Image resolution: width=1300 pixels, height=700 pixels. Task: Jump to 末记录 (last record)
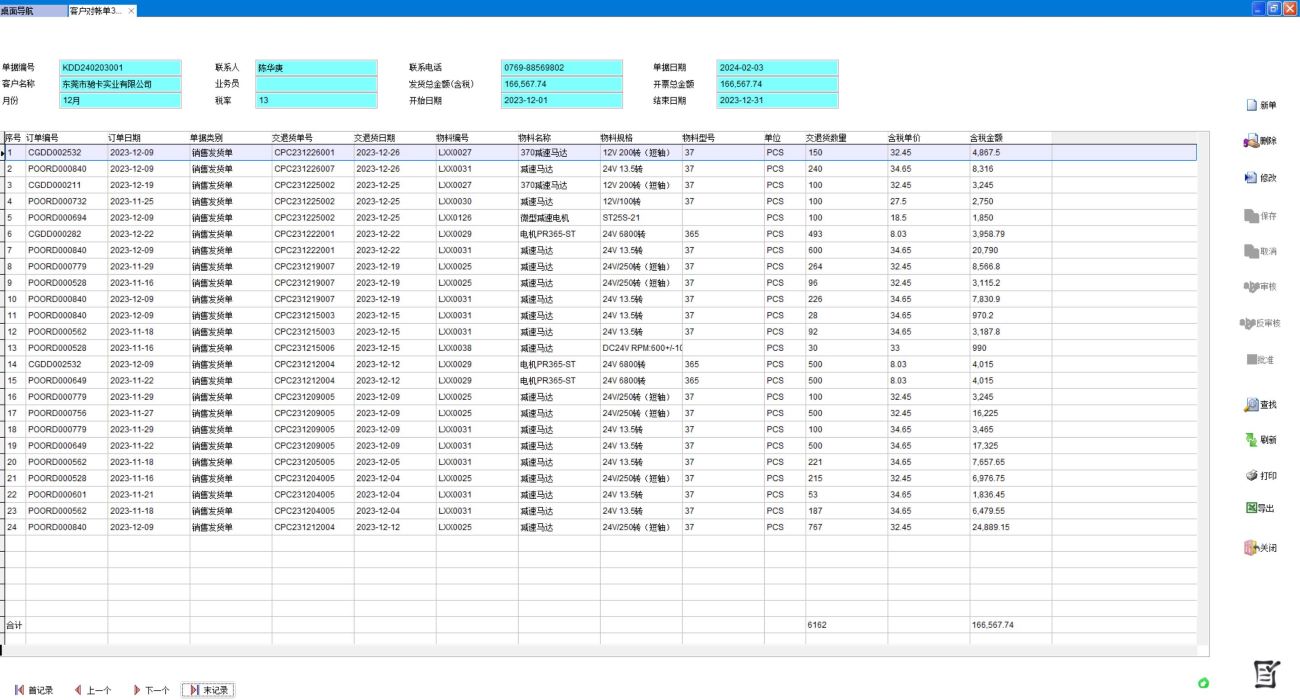[209, 690]
